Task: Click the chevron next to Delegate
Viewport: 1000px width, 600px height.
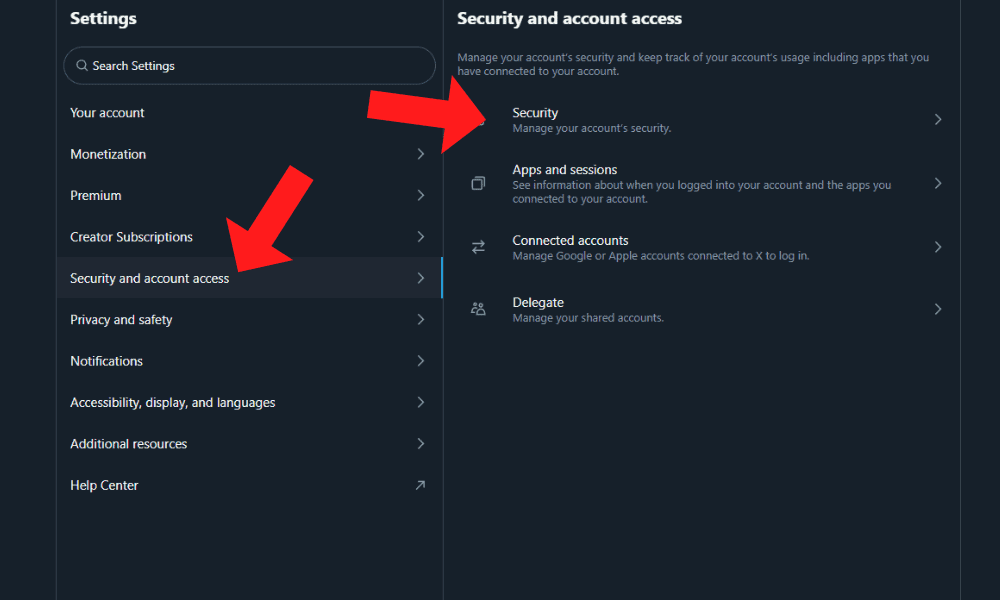Action: [x=937, y=309]
